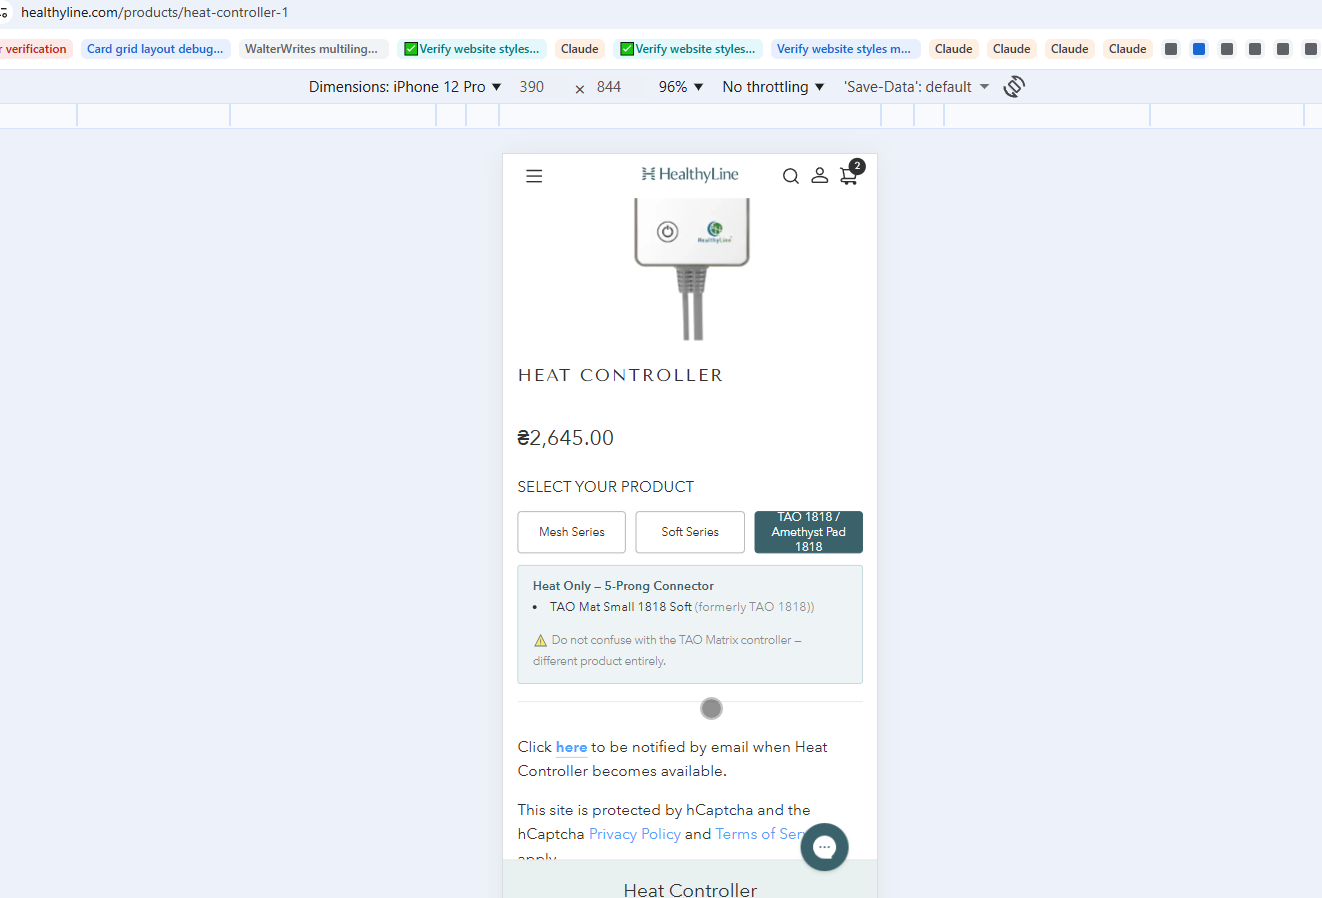Click the warning triangle icon in the notice
Screen dimensions: 1322x898
[x=540, y=640]
